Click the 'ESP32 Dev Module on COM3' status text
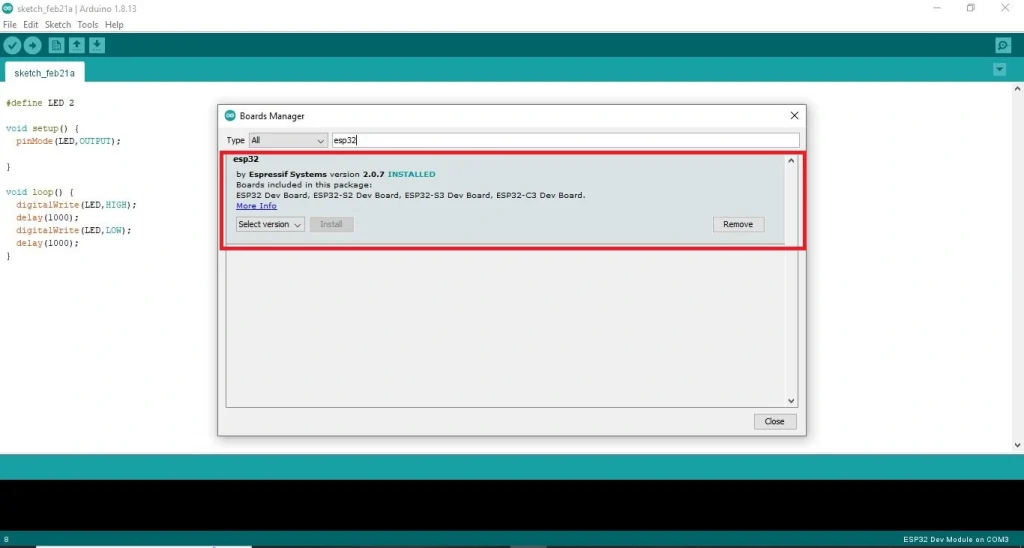1024x548 pixels. (955, 540)
